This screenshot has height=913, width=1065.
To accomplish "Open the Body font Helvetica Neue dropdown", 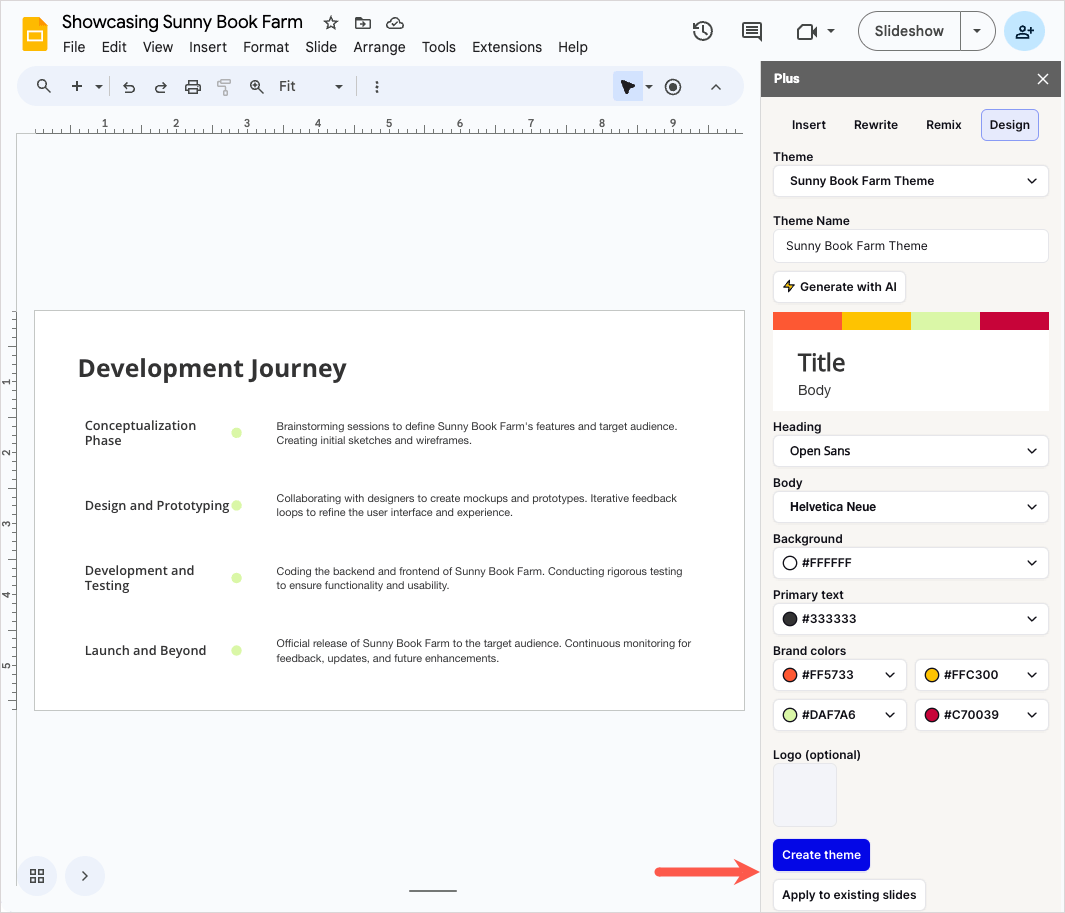I will coord(910,507).
